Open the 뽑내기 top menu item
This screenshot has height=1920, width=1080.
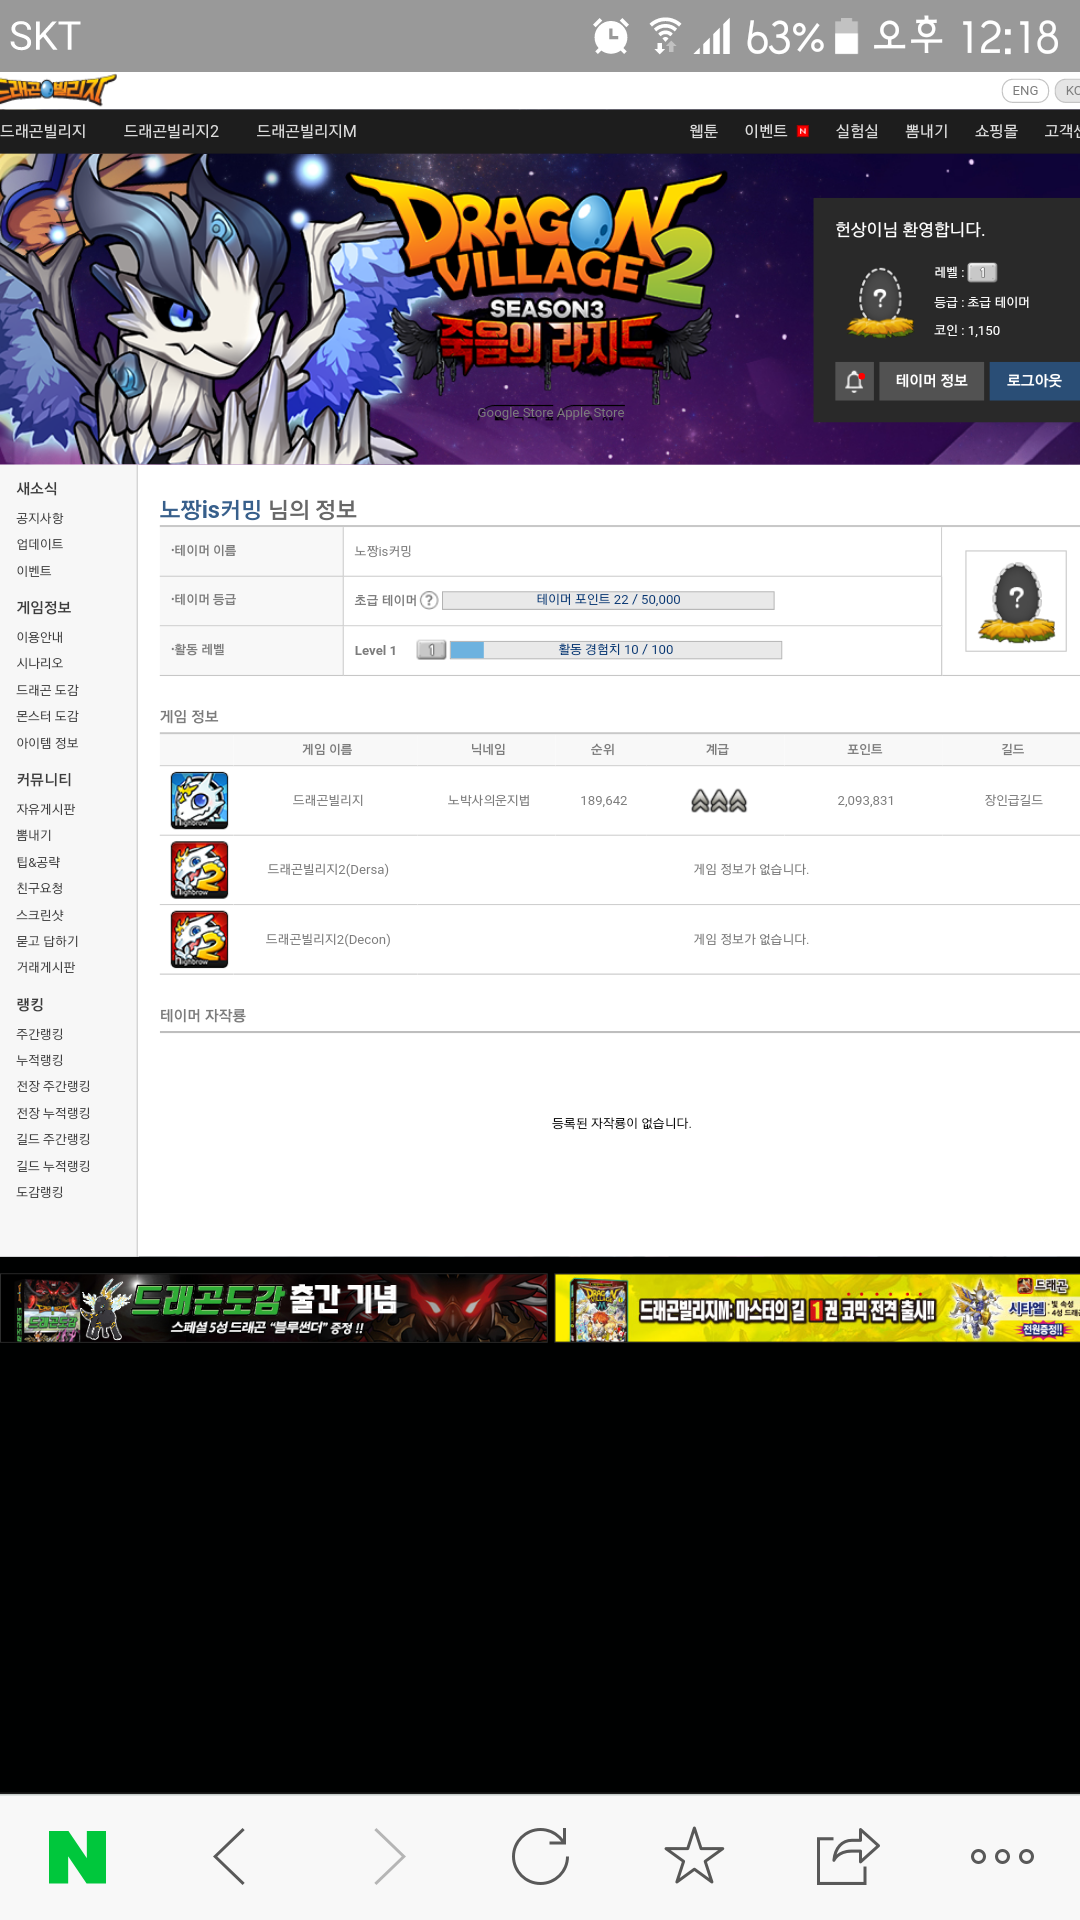point(926,131)
